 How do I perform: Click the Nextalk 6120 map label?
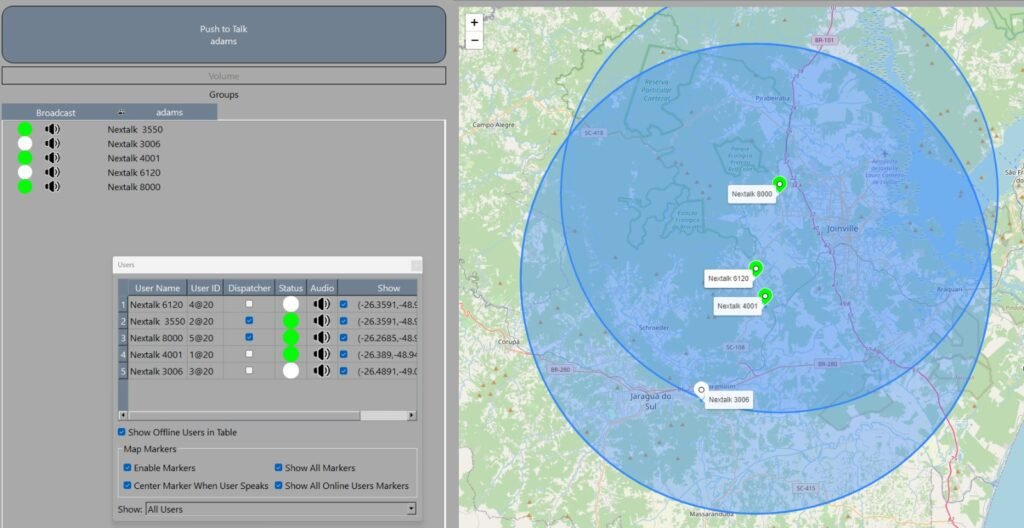tap(728, 278)
